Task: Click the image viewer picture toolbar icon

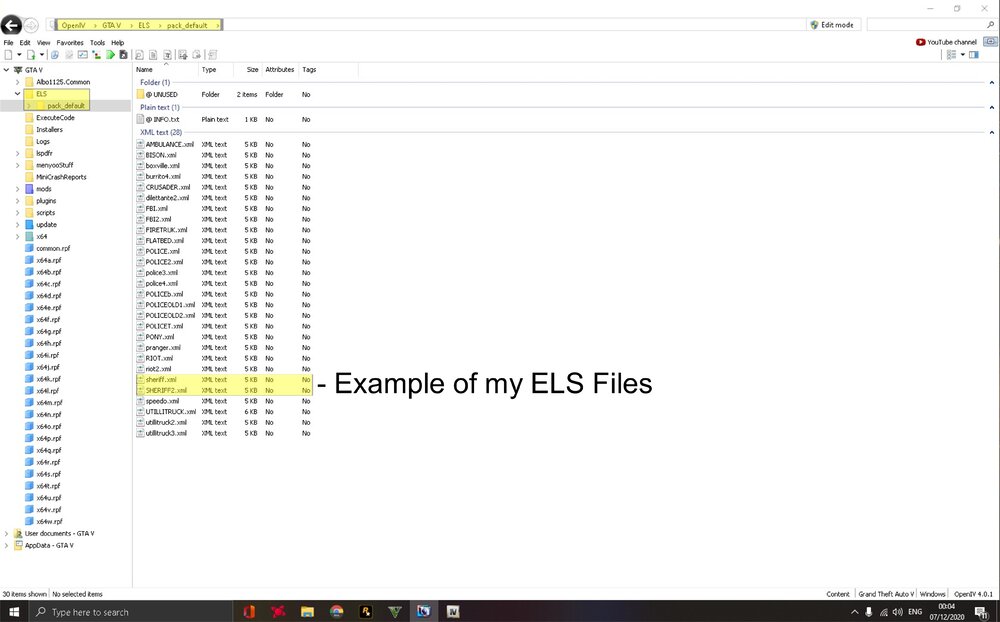Action: (83, 55)
